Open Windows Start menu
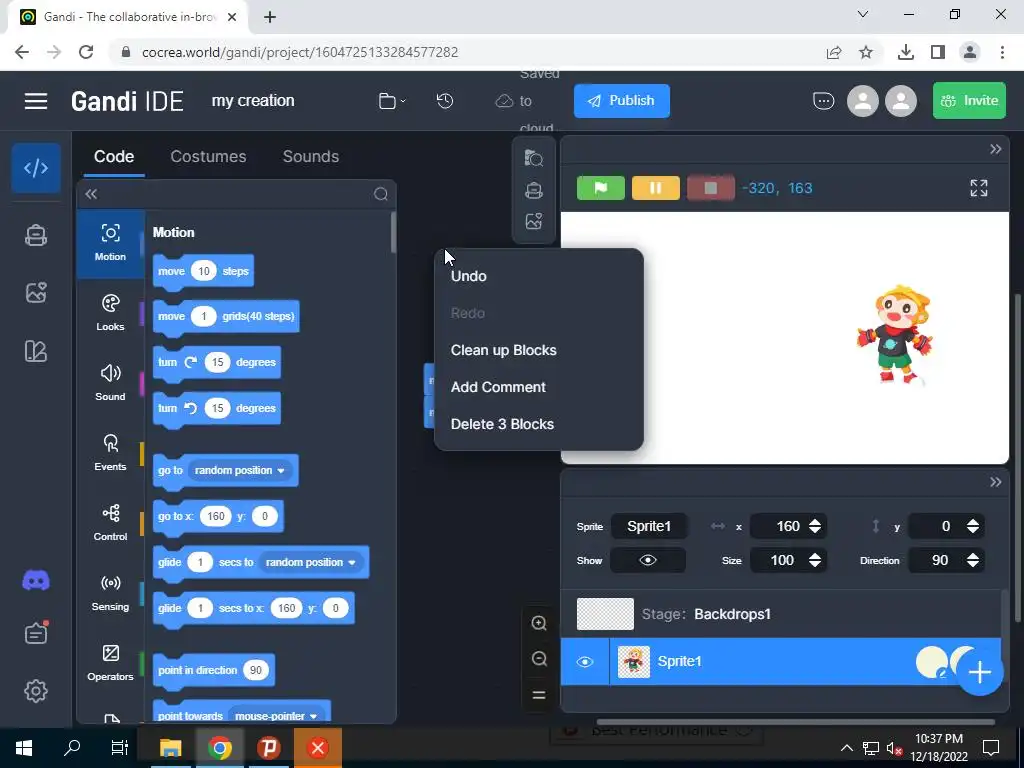 [24, 748]
